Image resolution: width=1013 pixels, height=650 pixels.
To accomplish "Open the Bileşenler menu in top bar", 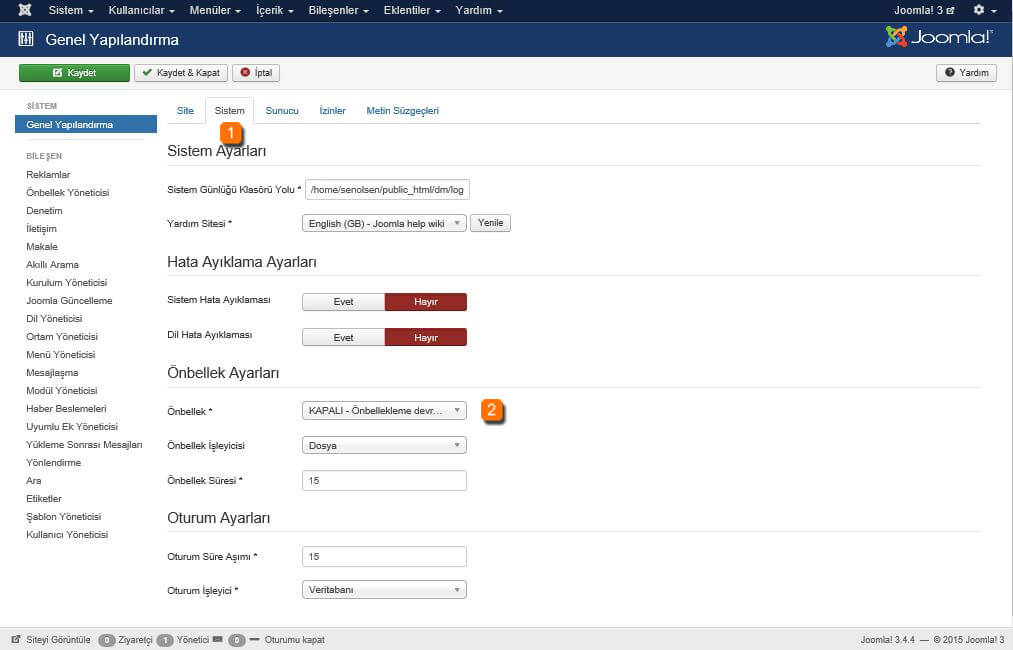I will coord(339,10).
